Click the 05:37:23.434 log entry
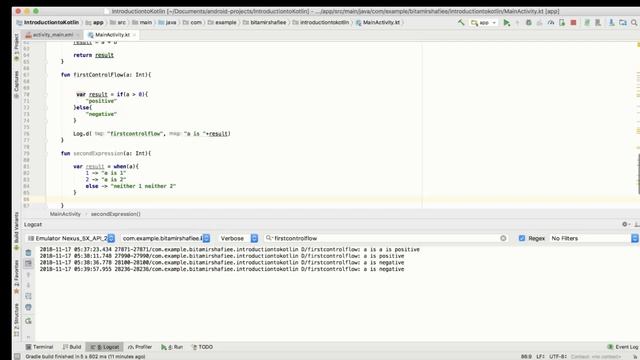Viewport: 640px width, 360px height. click(x=229, y=249)
